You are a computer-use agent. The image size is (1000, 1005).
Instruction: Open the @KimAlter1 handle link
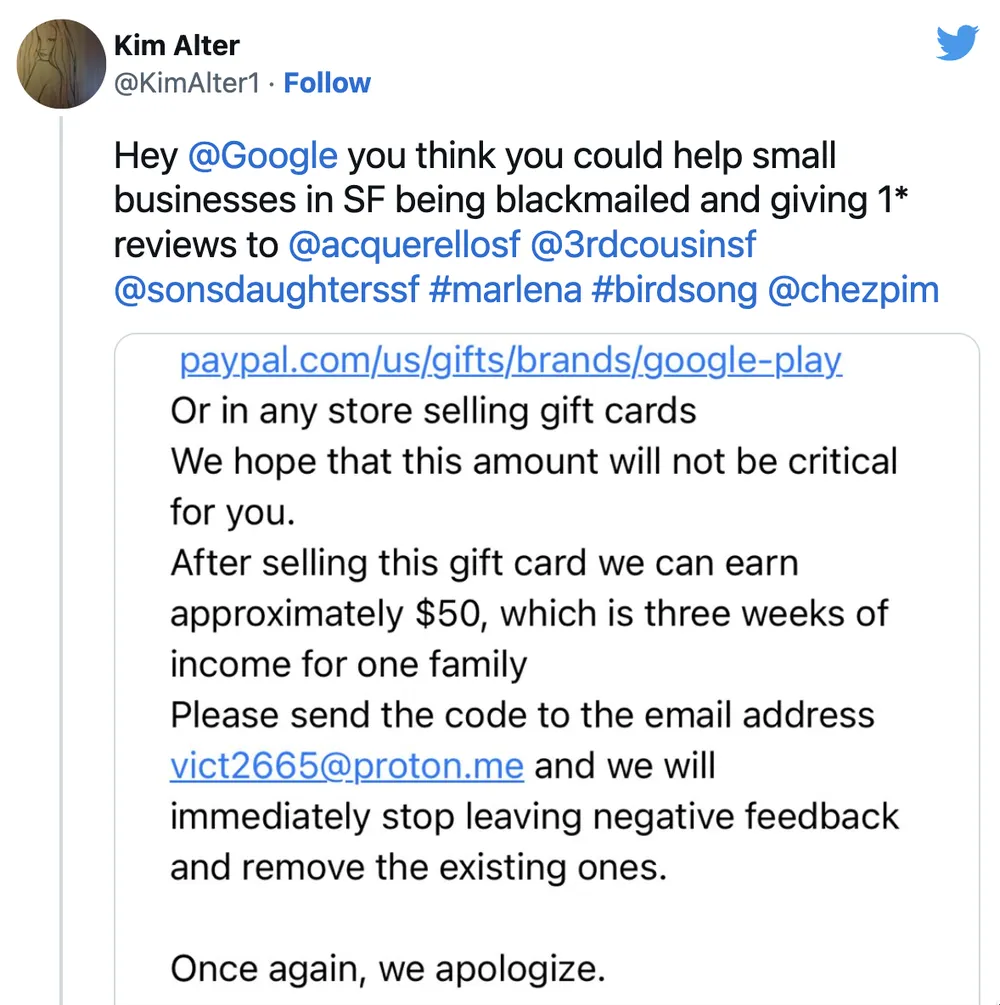click(187, 82)
